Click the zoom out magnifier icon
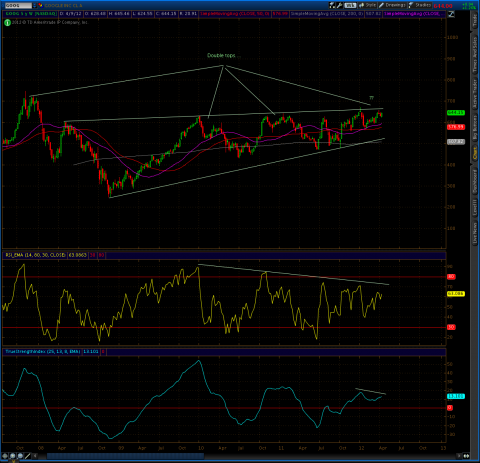The image size is (480, 463). (20, 456)
